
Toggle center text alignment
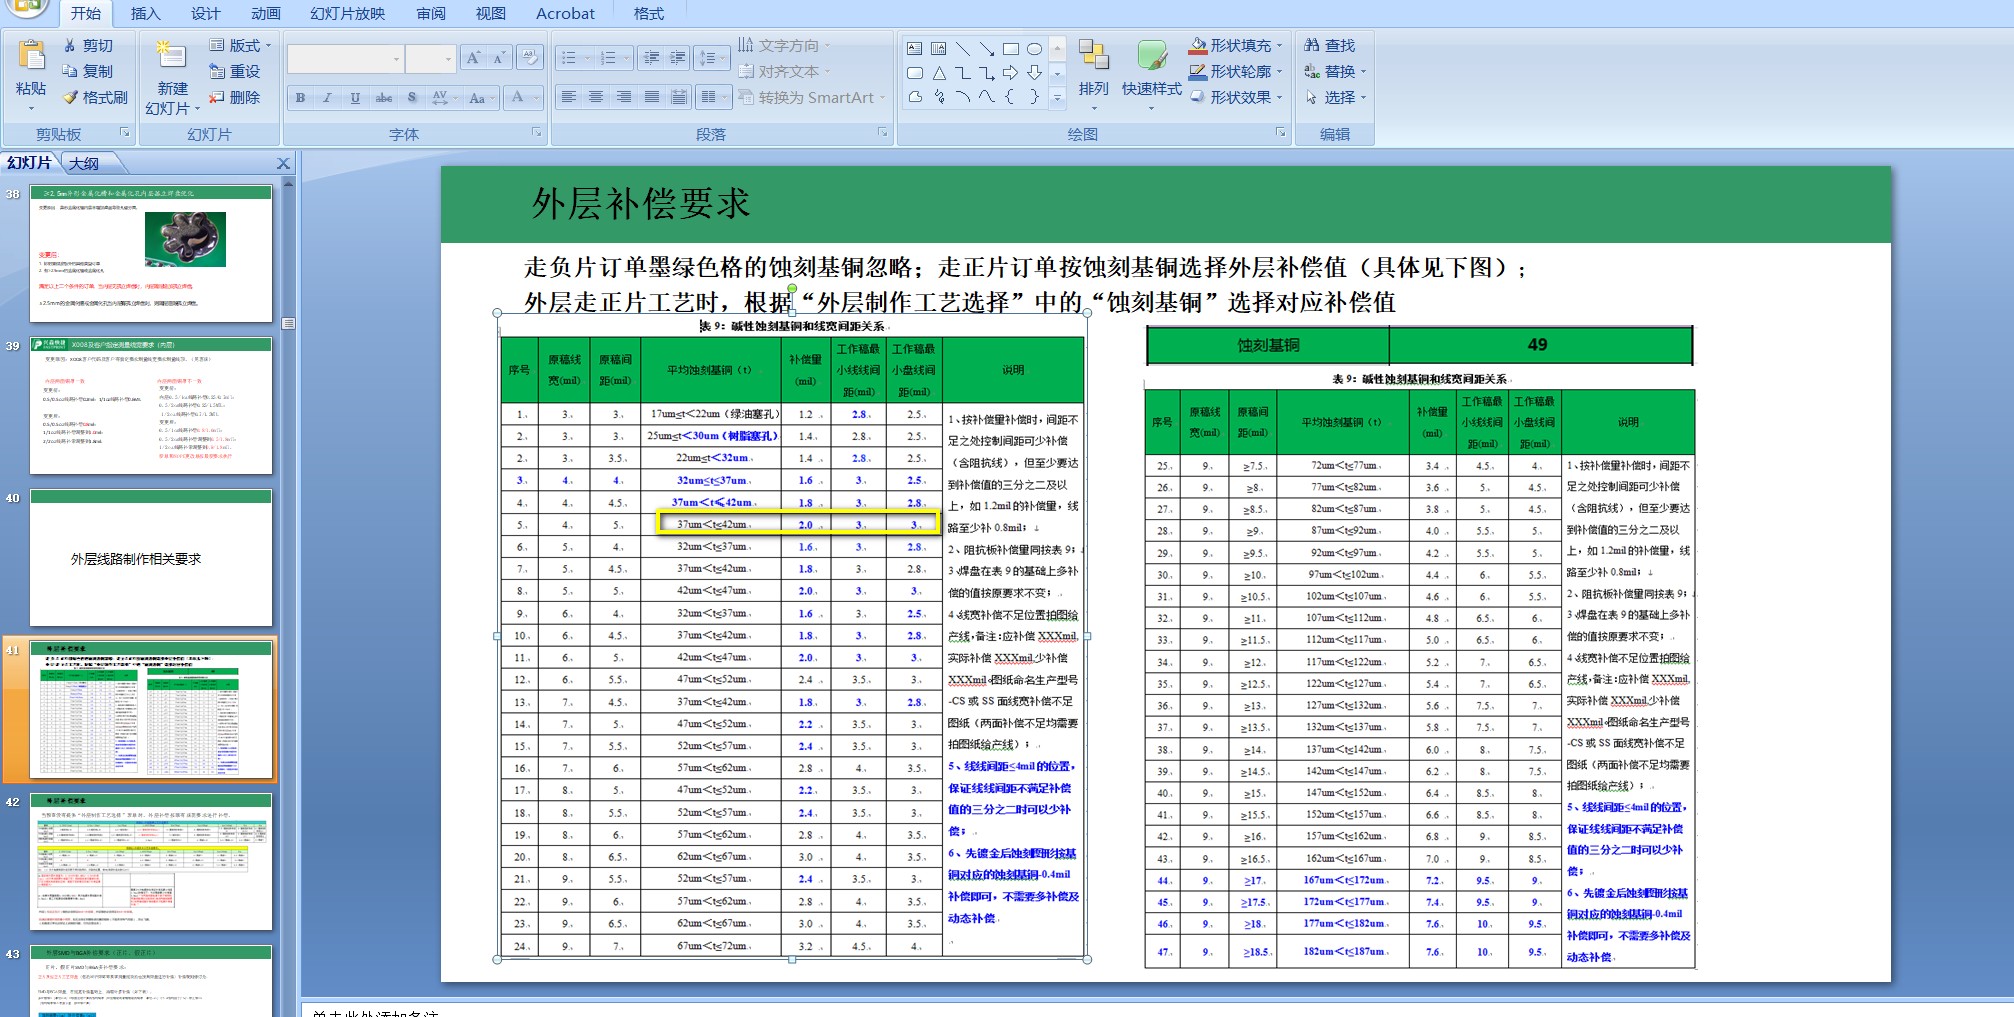point(596,97)
